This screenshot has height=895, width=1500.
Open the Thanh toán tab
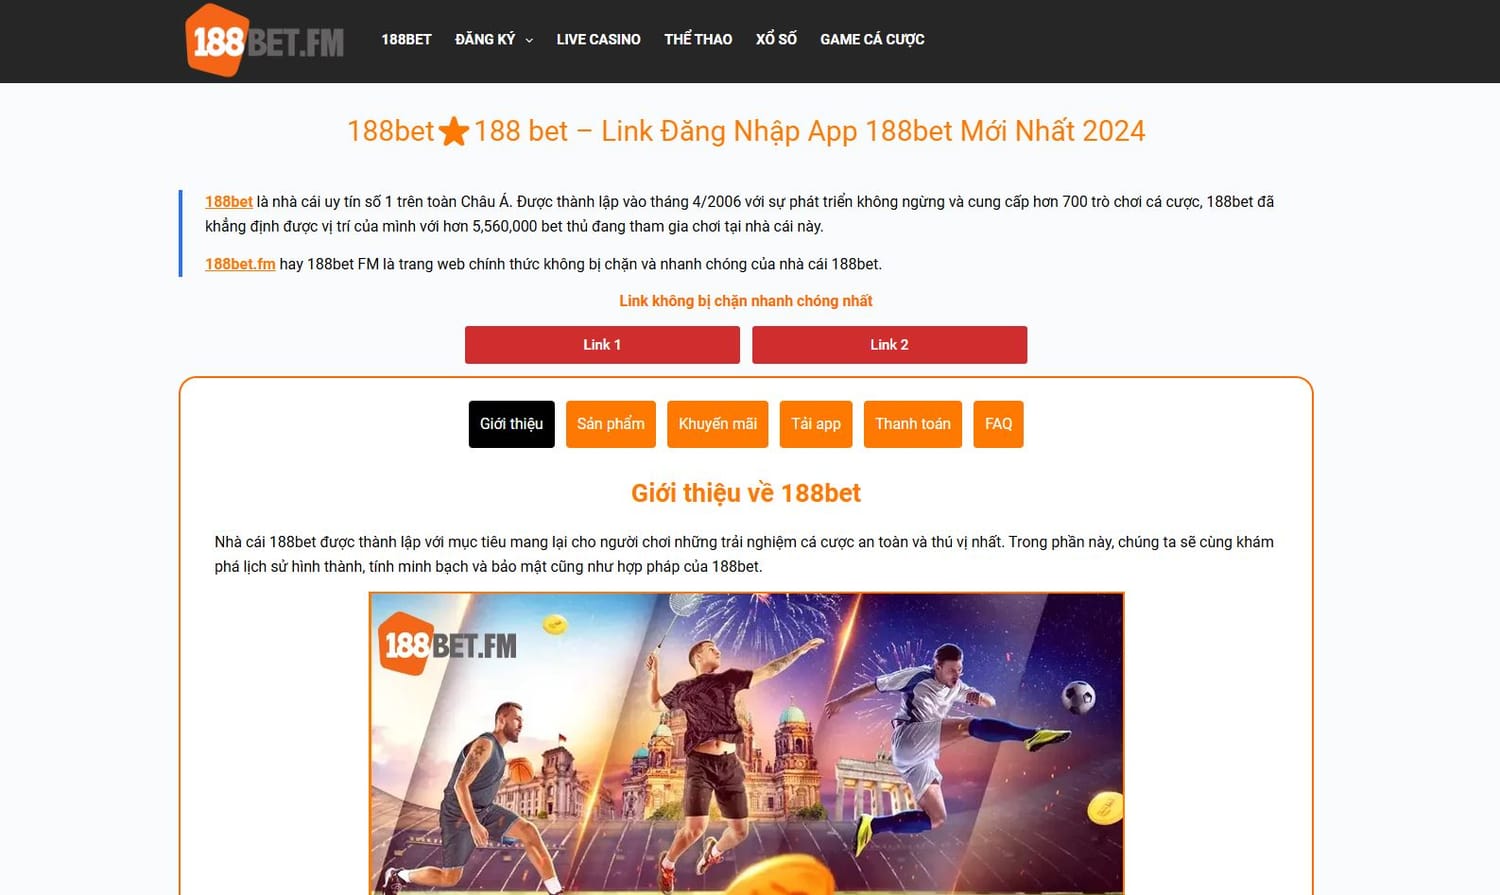(x=913, y=424)
